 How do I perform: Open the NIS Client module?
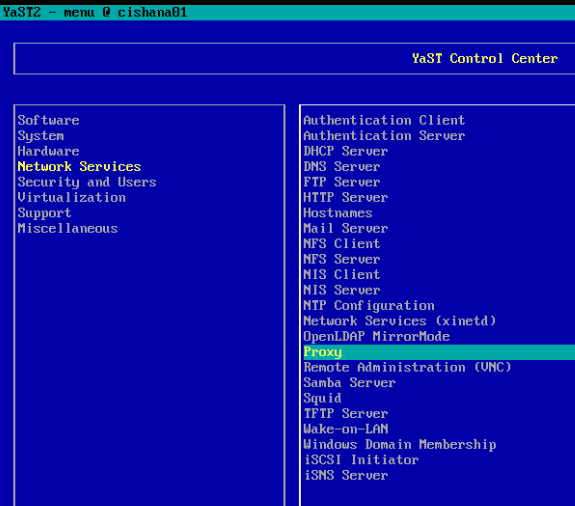(341, 275)
